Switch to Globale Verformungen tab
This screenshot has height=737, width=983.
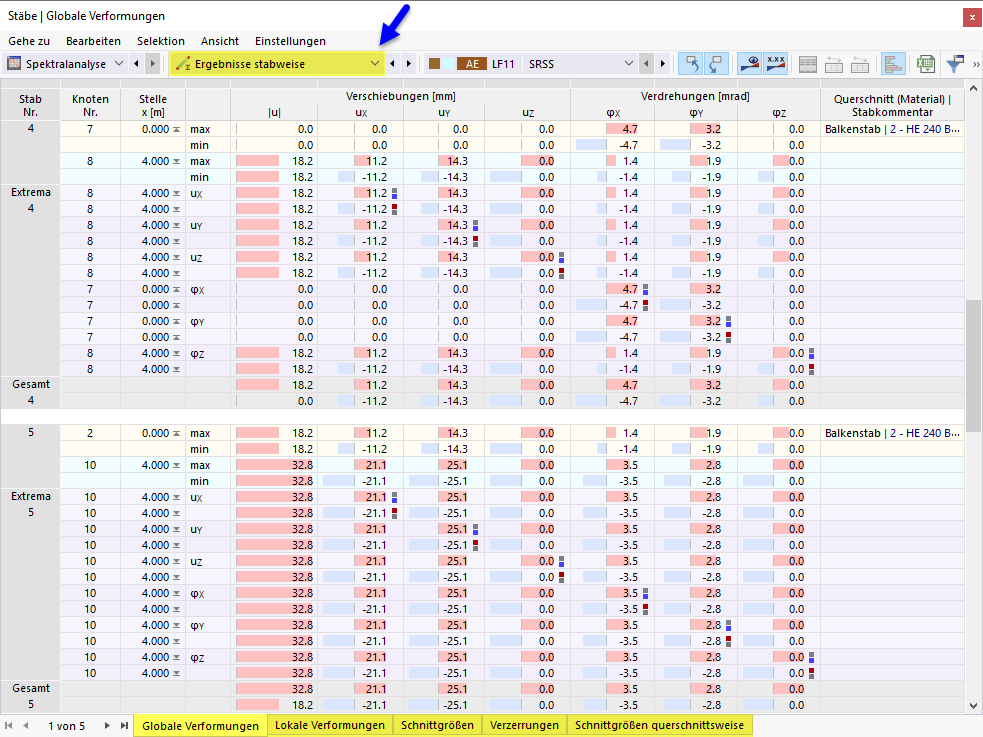point(200,726)
